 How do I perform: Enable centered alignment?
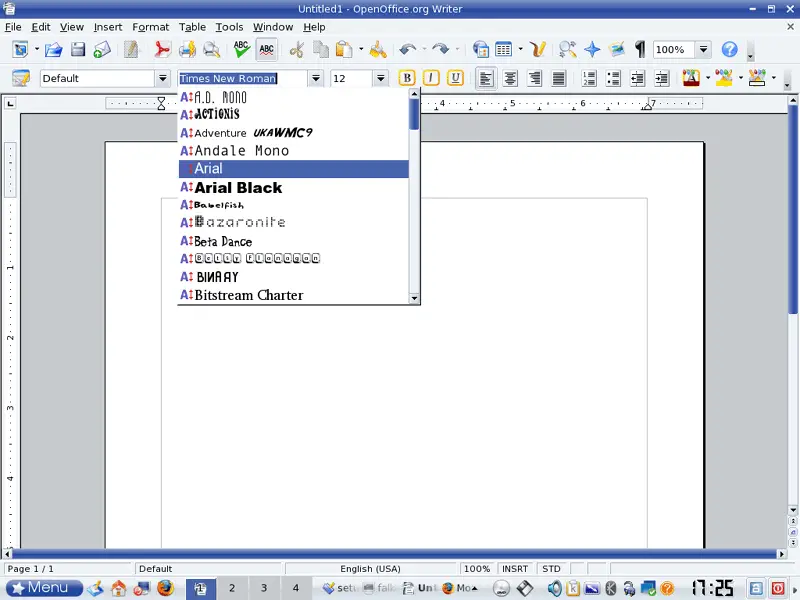click(x=510, y=78)
